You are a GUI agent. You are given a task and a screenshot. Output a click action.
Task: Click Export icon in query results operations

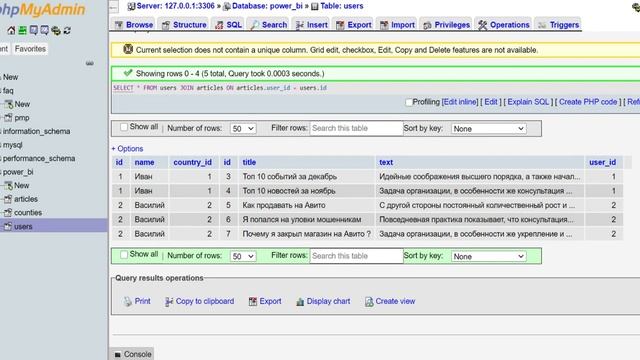(253, 301)
